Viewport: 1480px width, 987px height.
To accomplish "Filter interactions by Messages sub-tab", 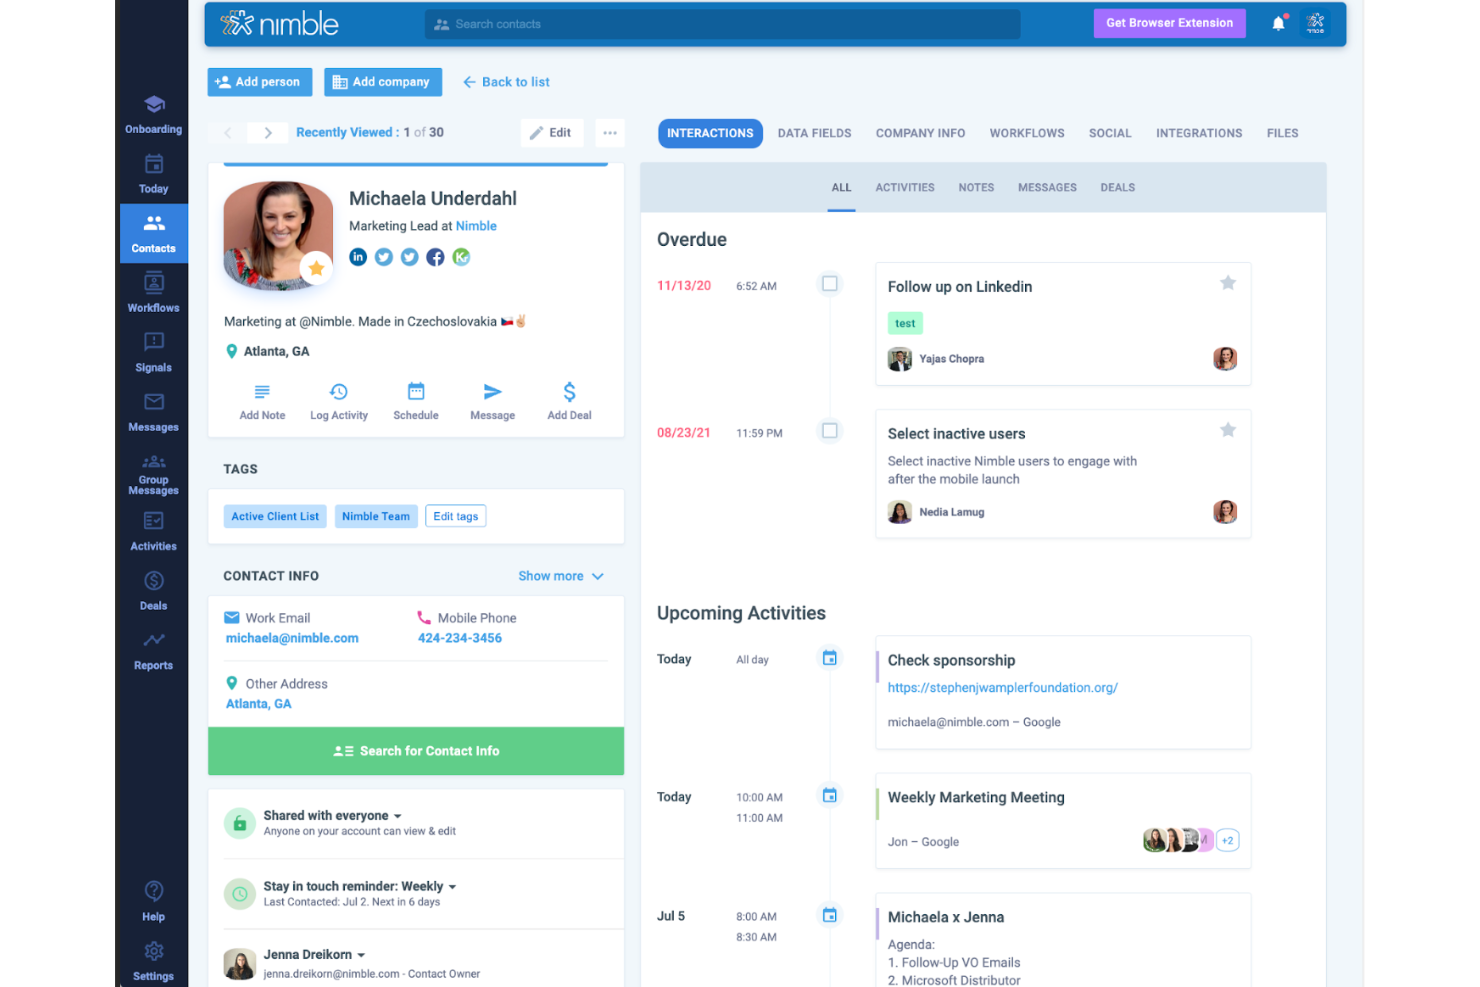I will 1047,188.
